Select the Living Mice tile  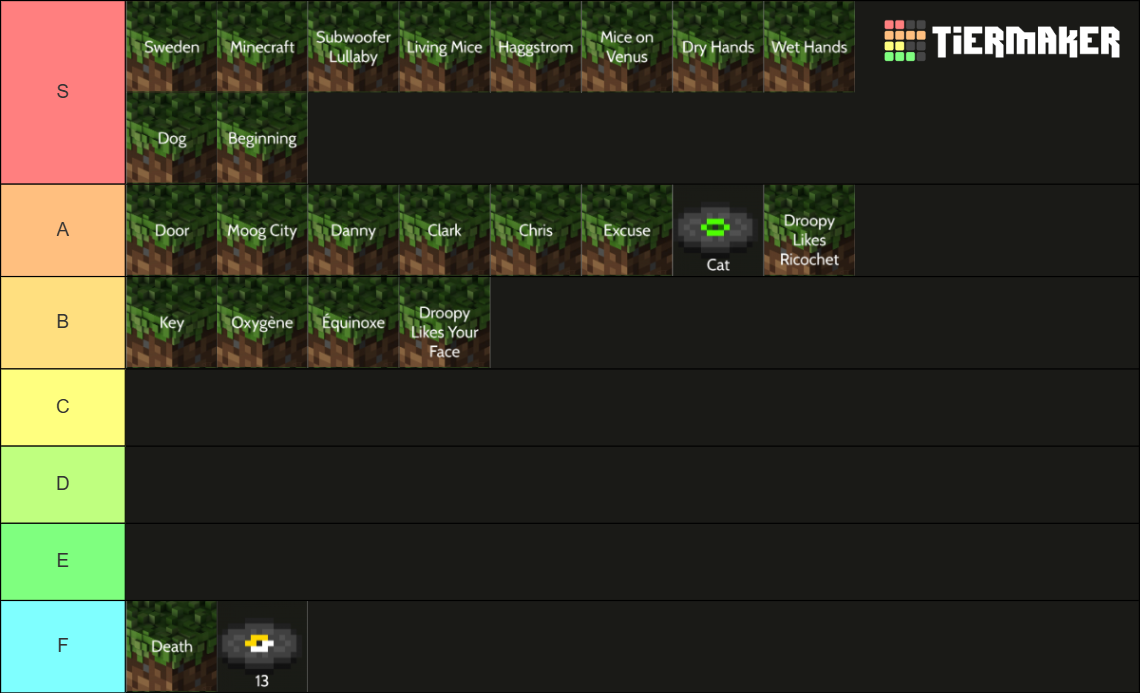pos(444,47)
